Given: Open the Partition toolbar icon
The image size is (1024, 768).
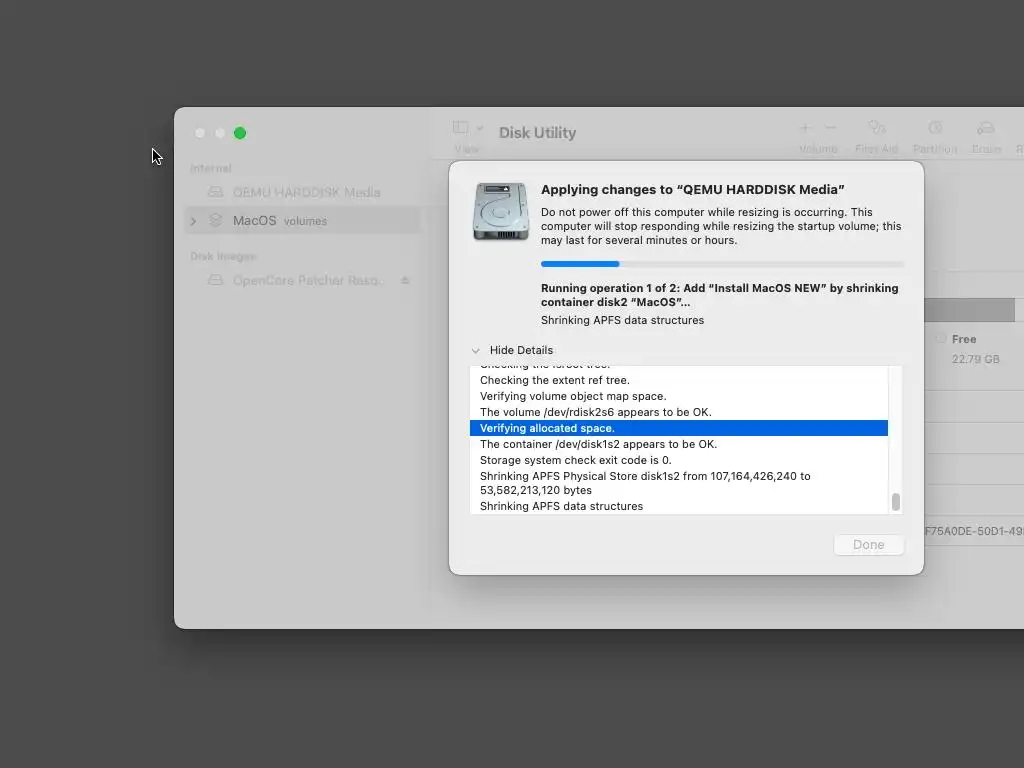Looking at the screenshot, I should (x=935, y=128).
